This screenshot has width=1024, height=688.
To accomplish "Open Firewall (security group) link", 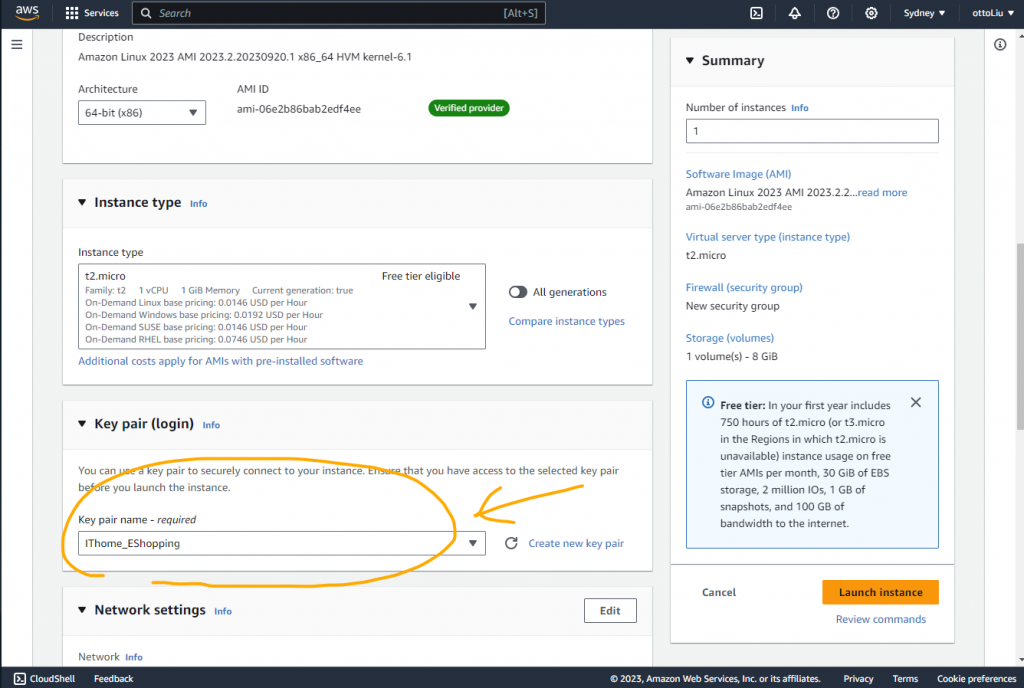I will click(744, 287).
